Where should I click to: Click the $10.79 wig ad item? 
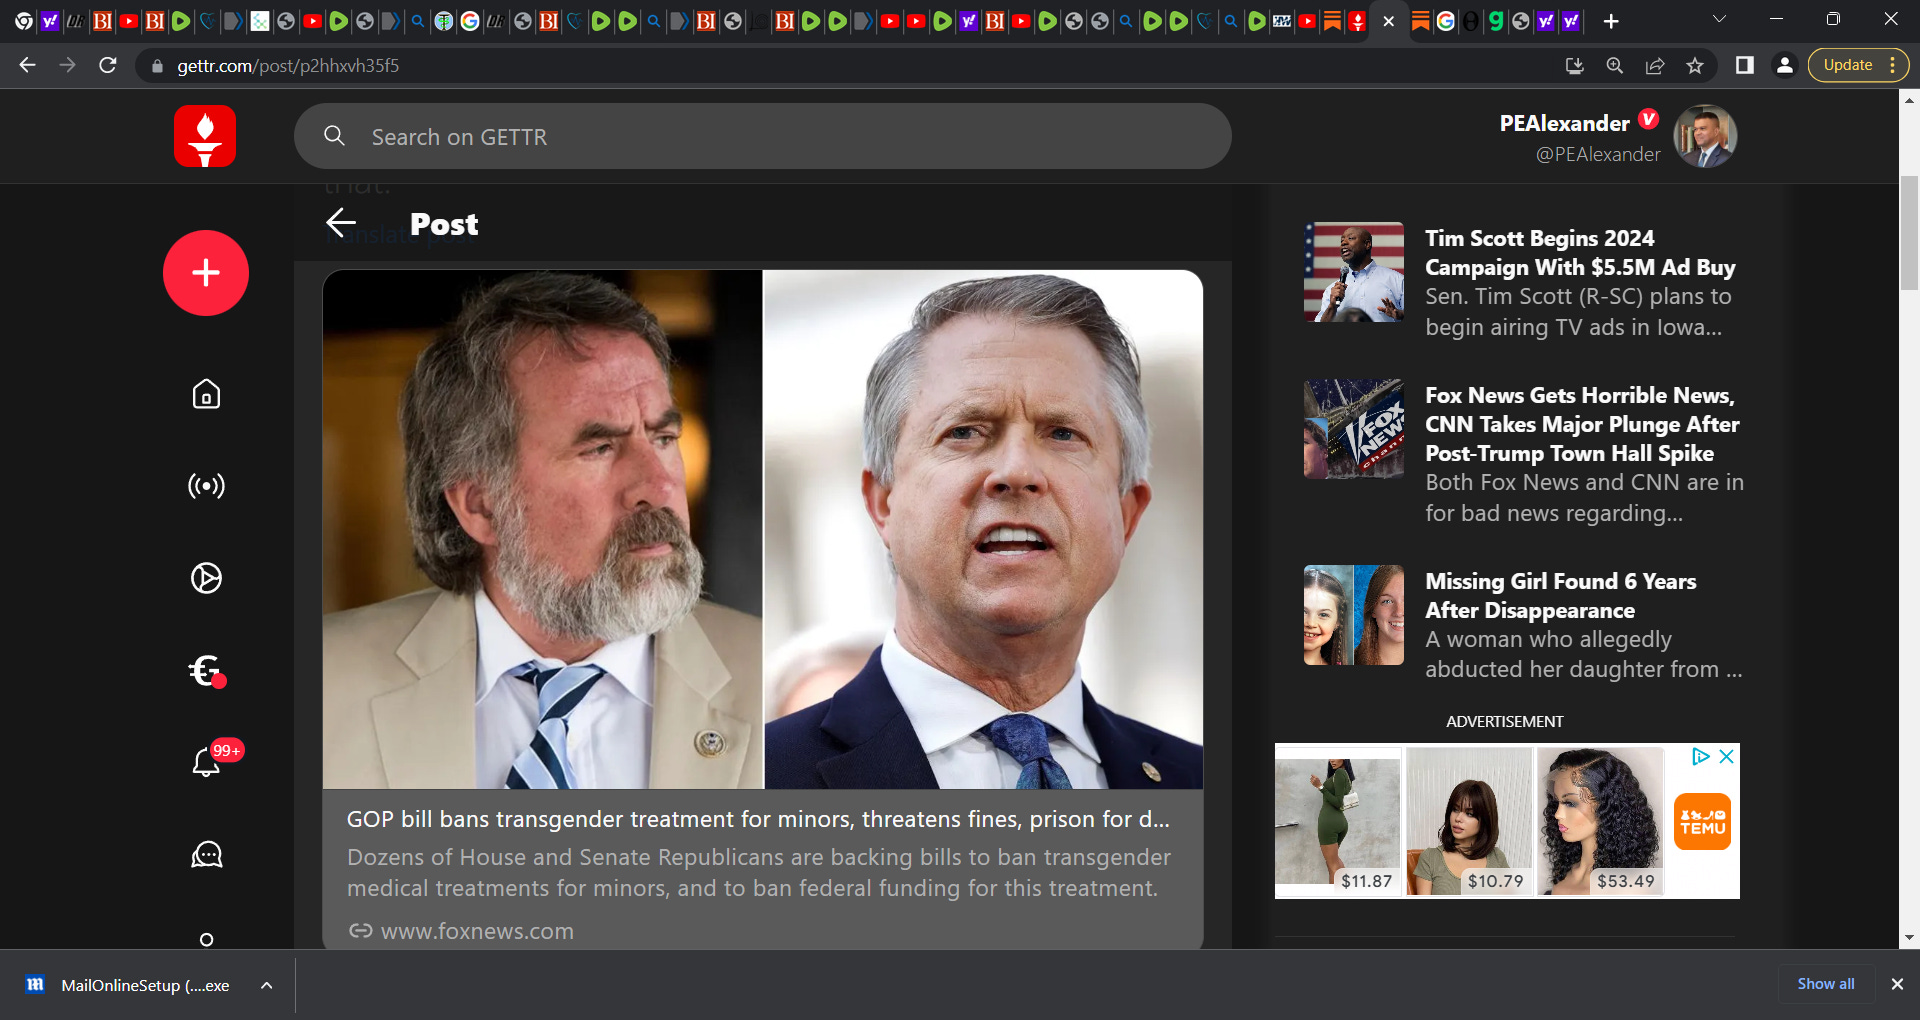[x=1468, y=822]
